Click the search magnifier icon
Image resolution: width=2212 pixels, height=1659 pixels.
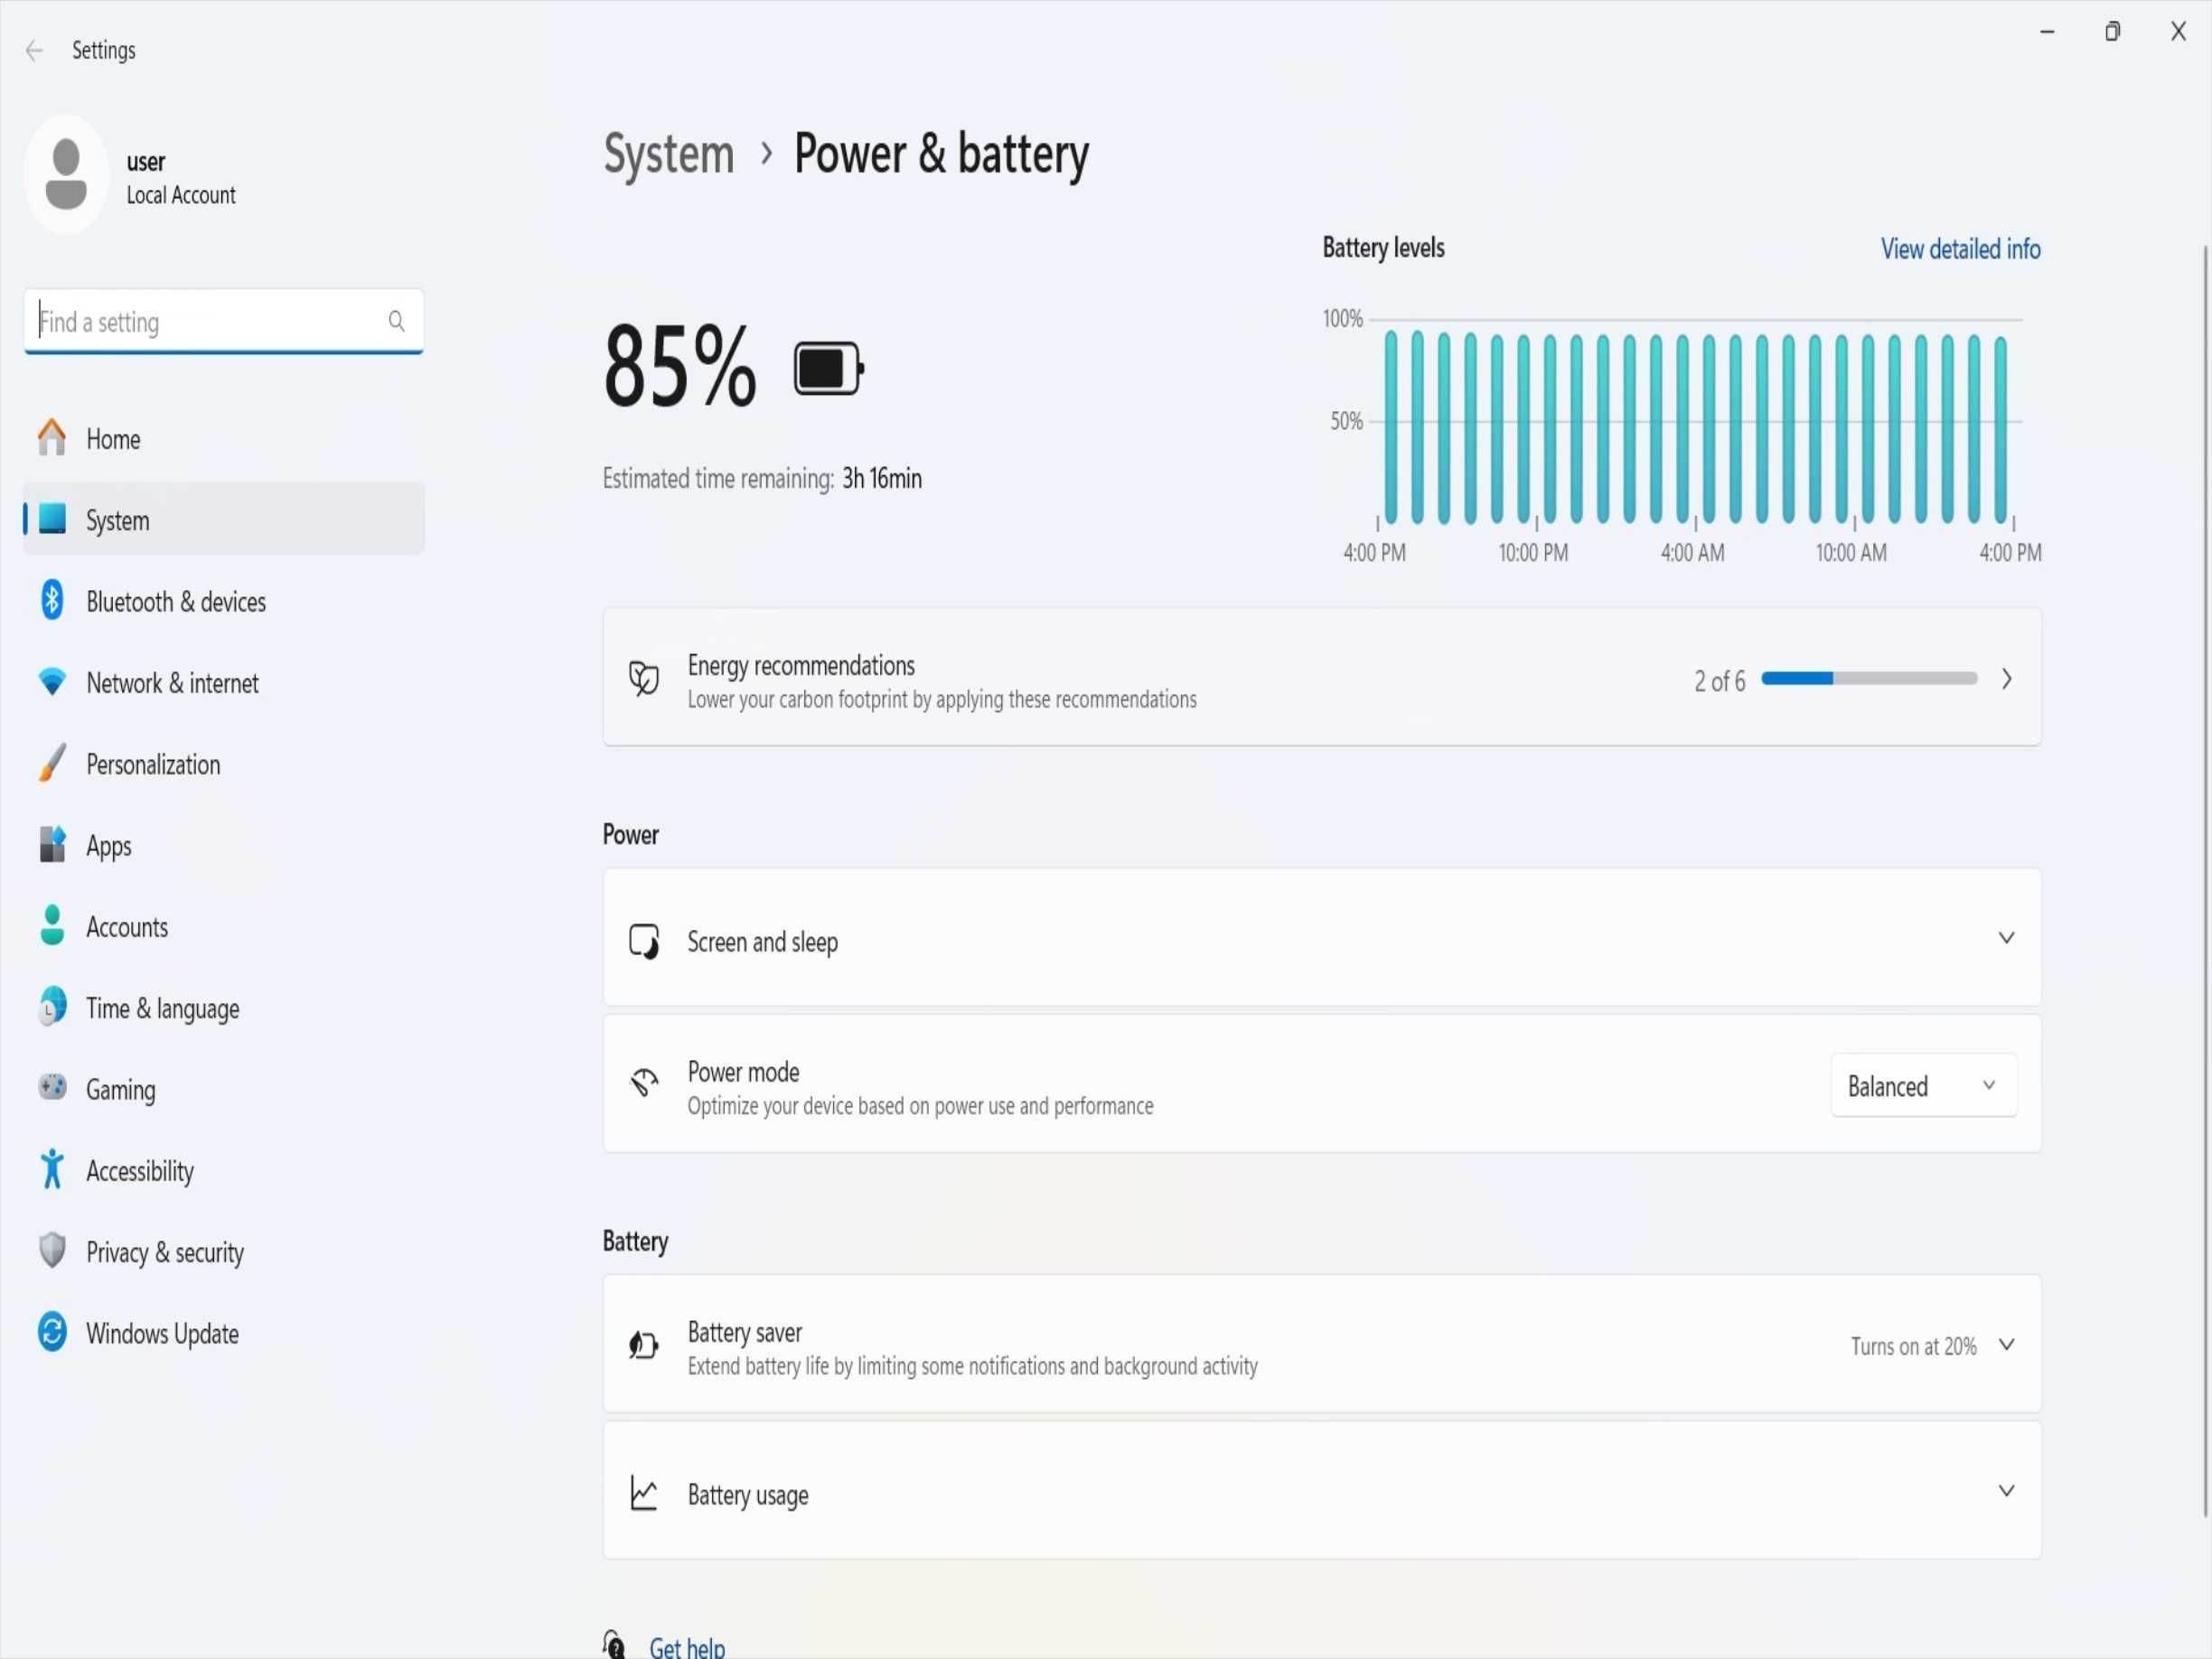[x=396, y=321]
